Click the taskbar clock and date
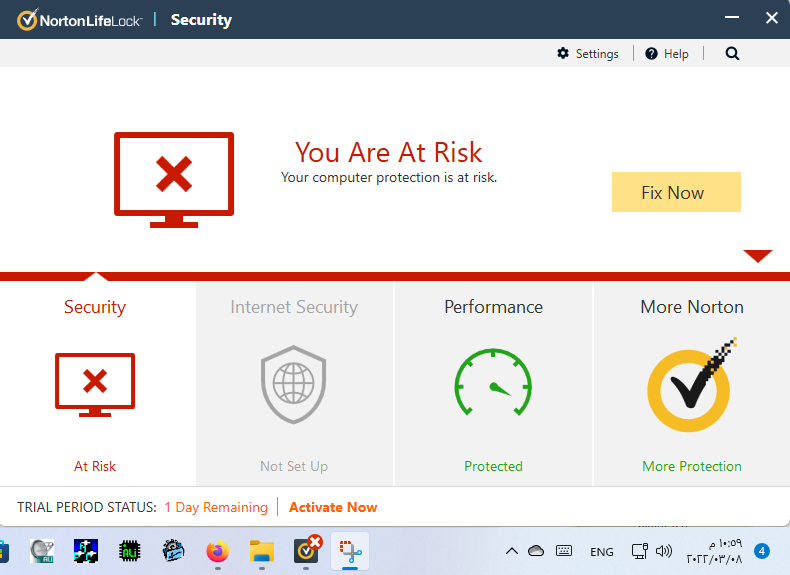The height and width of the screenshot is (575, 790). point(714,551)
